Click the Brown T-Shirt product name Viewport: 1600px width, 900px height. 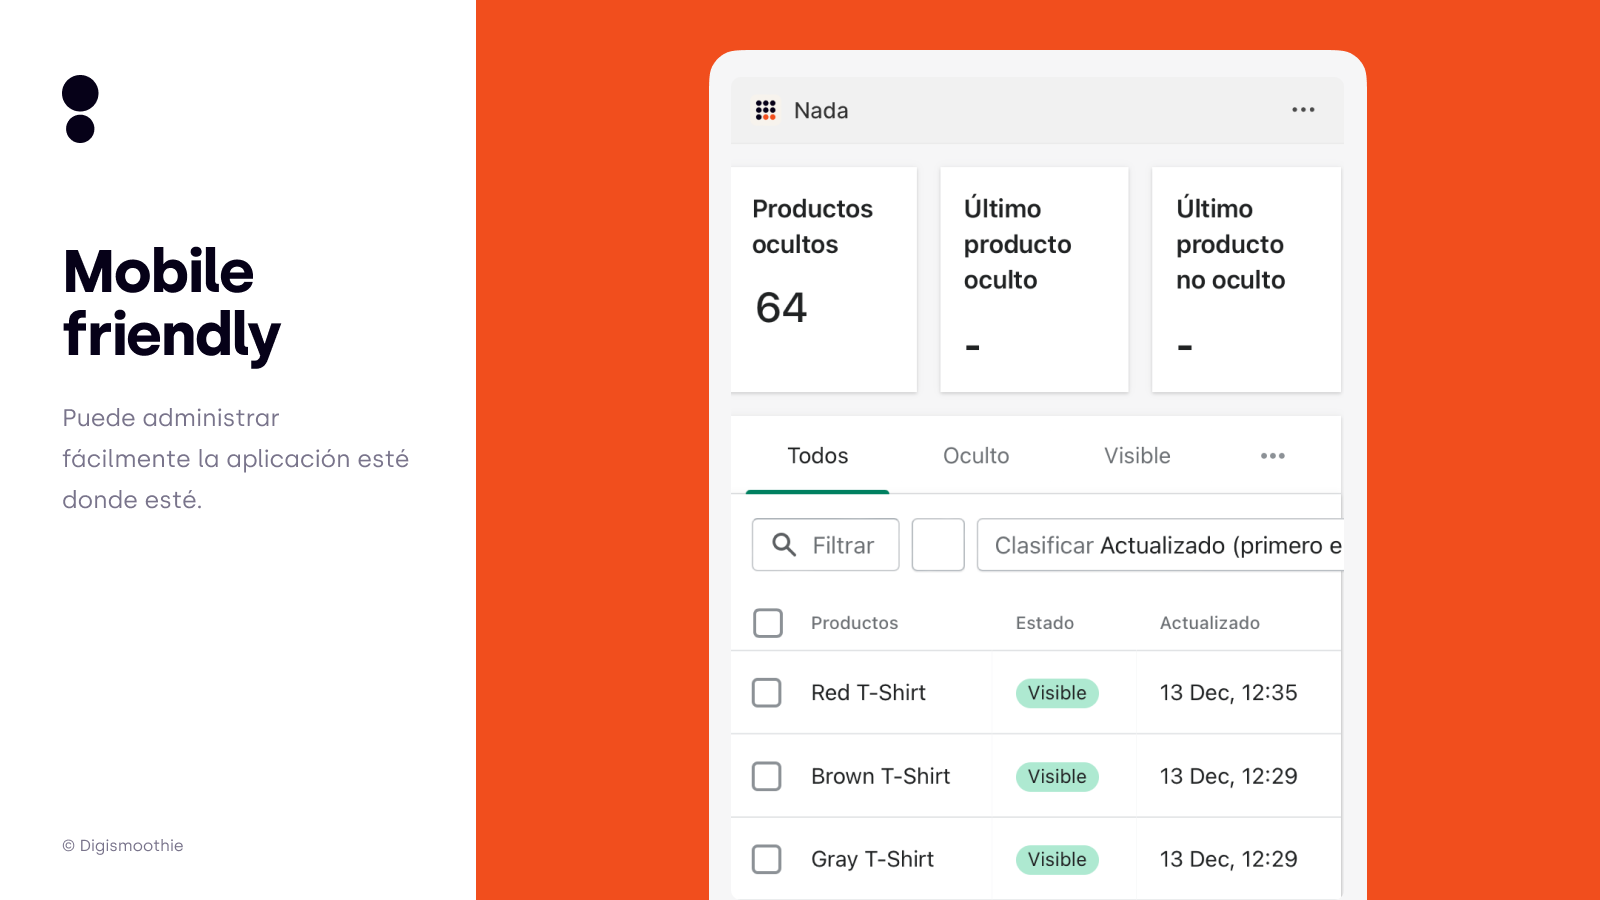pos(881,777)
